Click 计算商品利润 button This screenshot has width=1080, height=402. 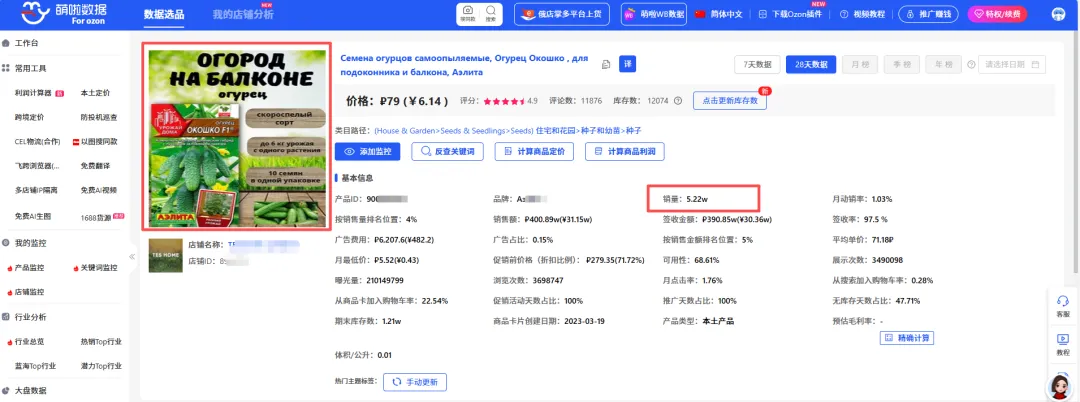(x=625, y=151)
